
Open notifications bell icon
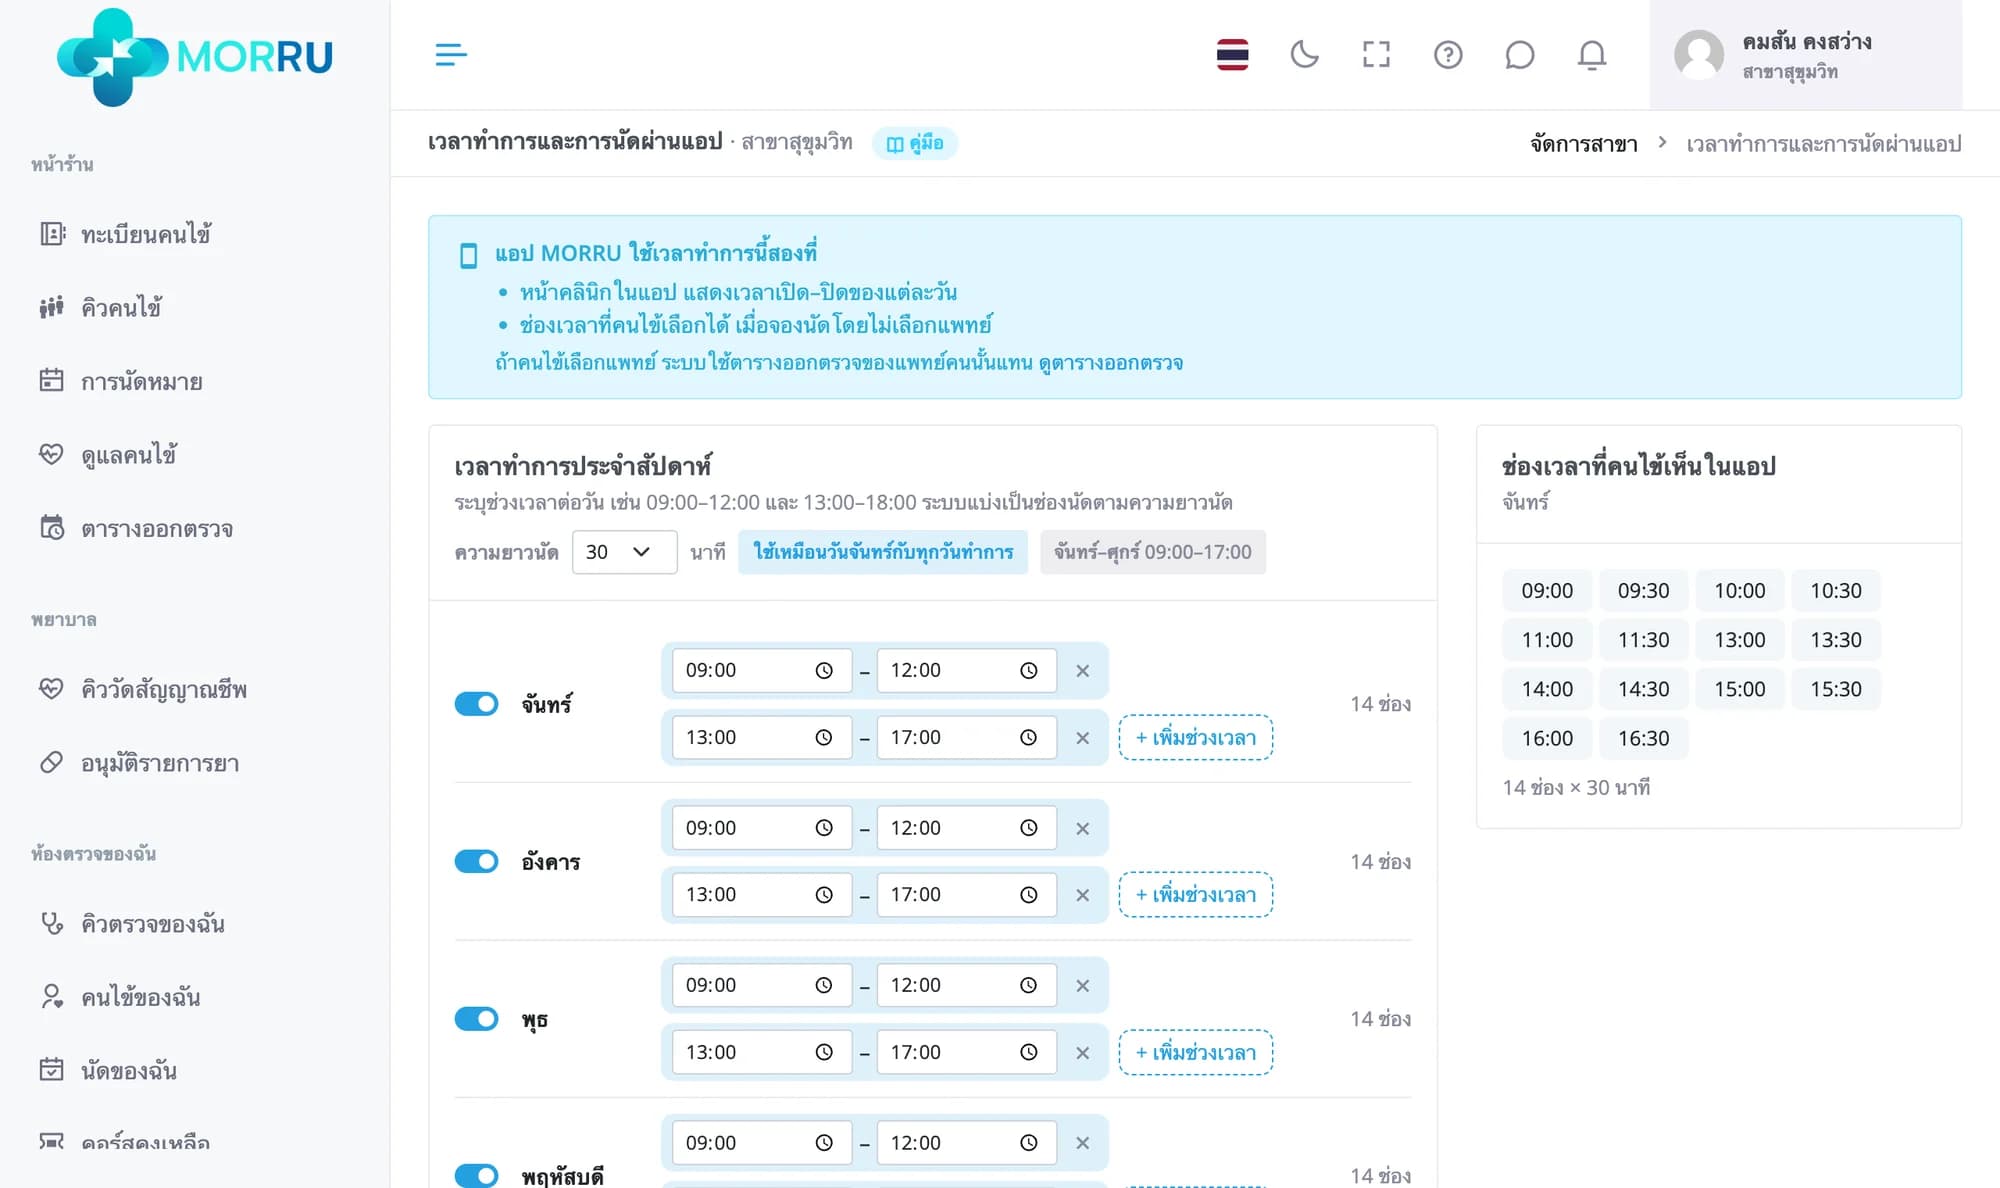(x=1592, y=54)
